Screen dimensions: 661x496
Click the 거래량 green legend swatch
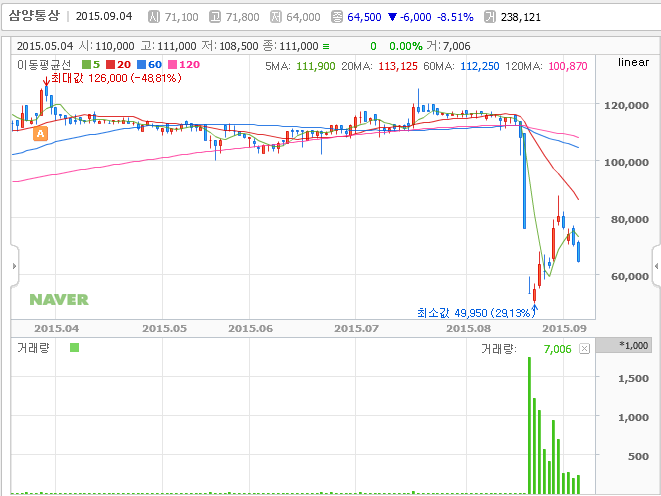click(75, 348)
